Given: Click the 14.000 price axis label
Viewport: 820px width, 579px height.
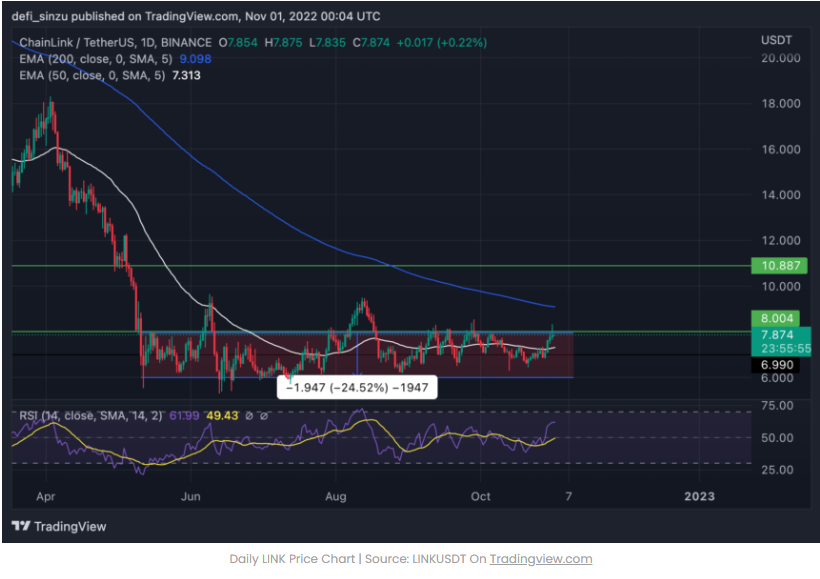Looking at the screenshot, I should [780, 195].
